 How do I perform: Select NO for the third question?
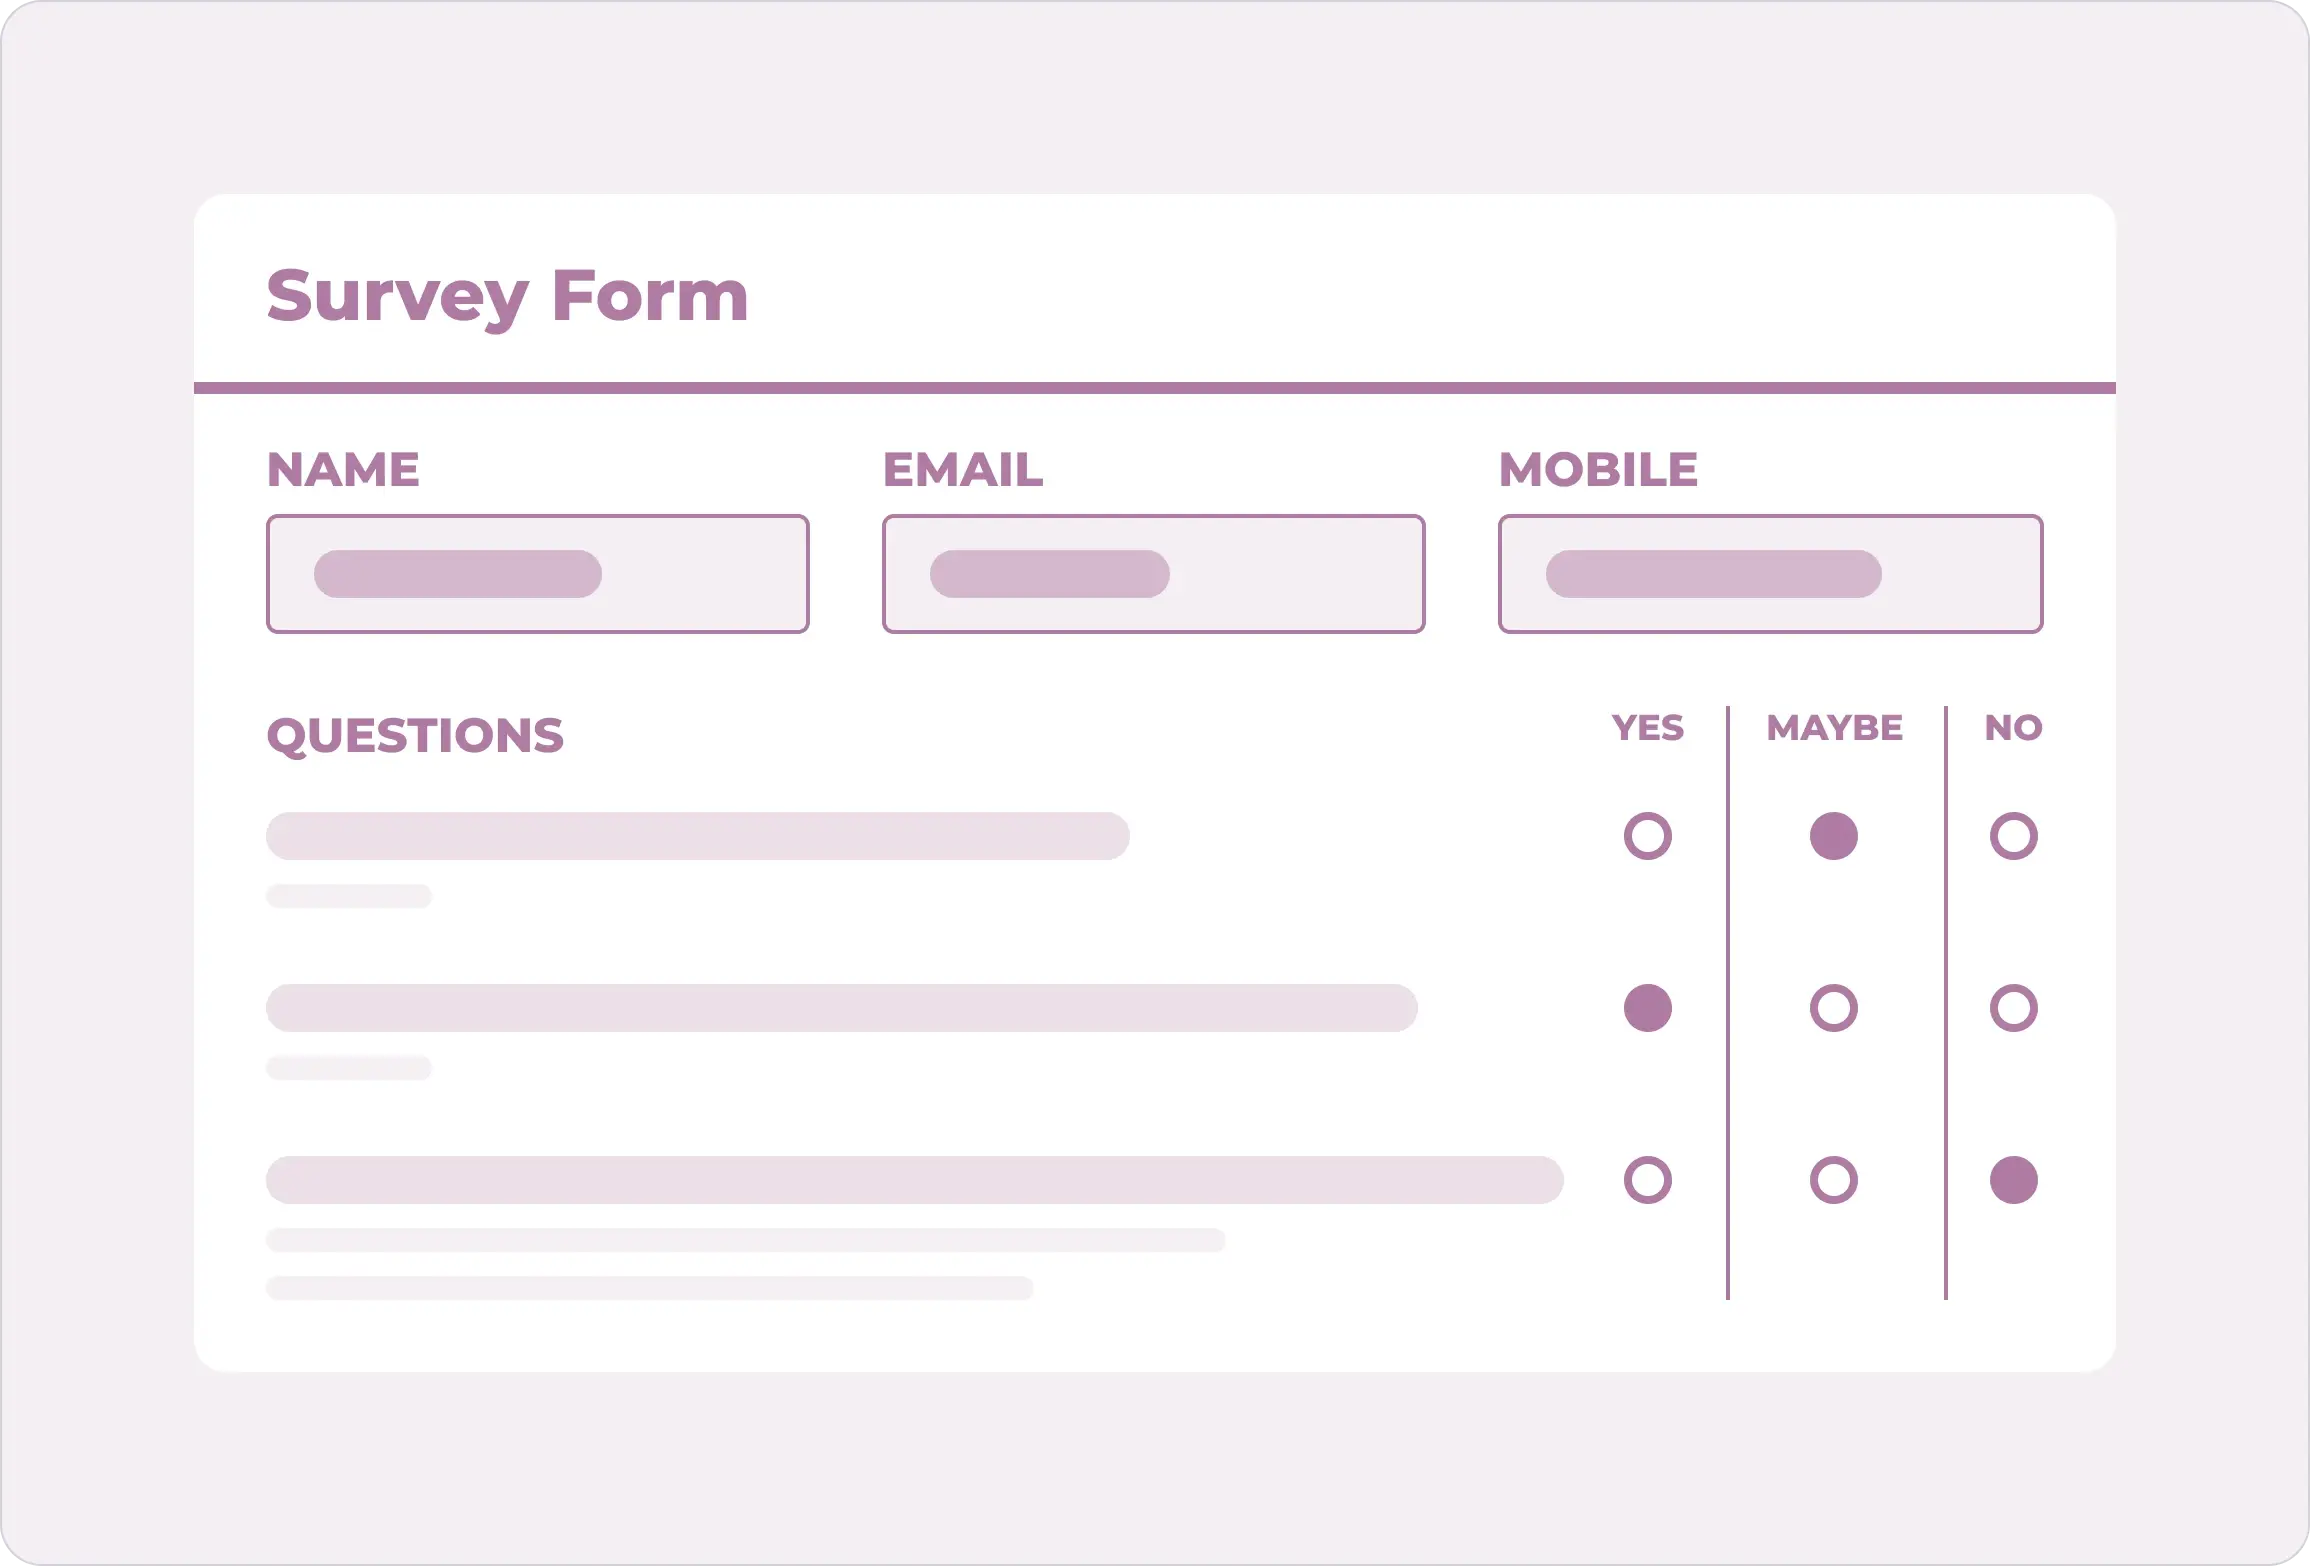coord(2014,1180)
